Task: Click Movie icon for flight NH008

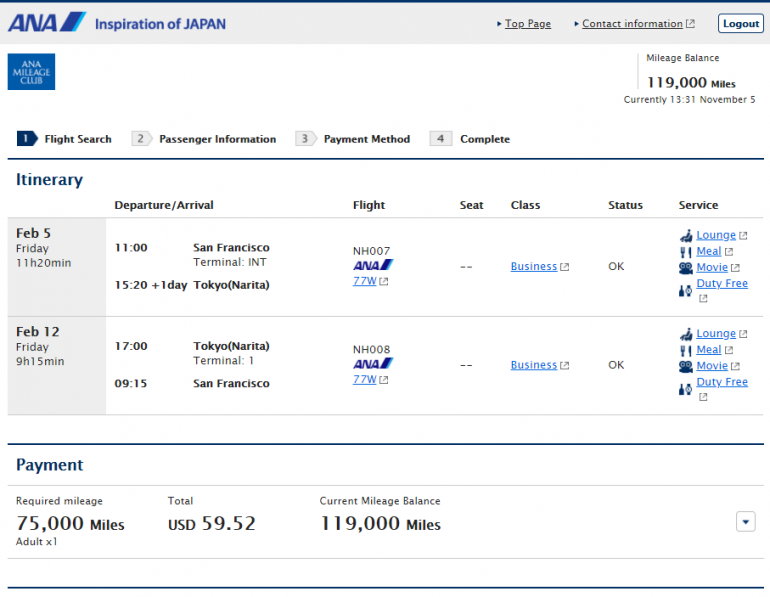Action: (x=686, y=367)
